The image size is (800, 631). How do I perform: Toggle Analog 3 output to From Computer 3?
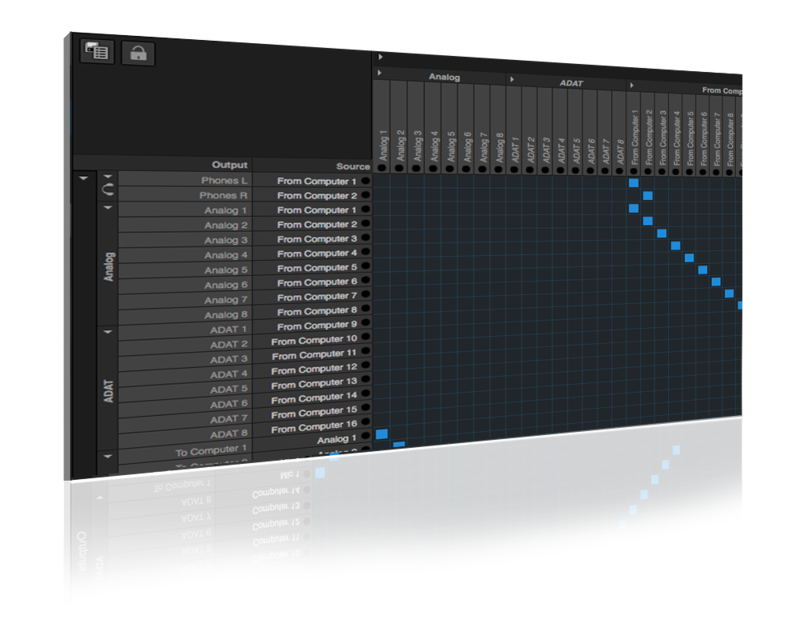tap(662, 233)
